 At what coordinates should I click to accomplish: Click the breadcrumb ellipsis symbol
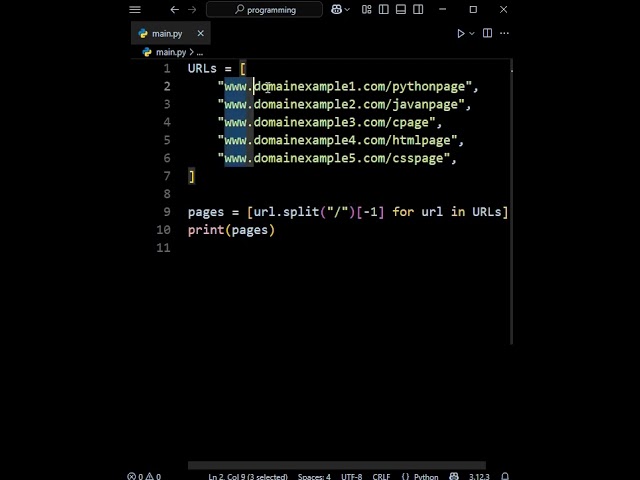[x=200, y=53]
